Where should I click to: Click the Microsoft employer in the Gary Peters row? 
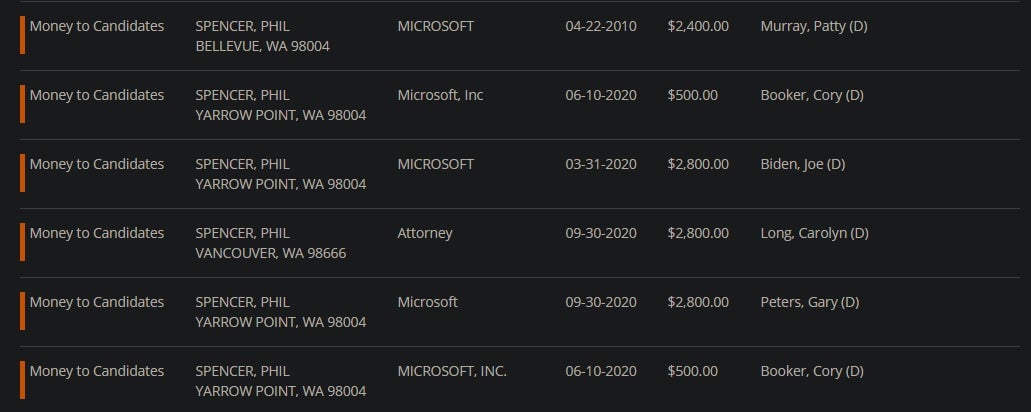(x=427, y=302)
